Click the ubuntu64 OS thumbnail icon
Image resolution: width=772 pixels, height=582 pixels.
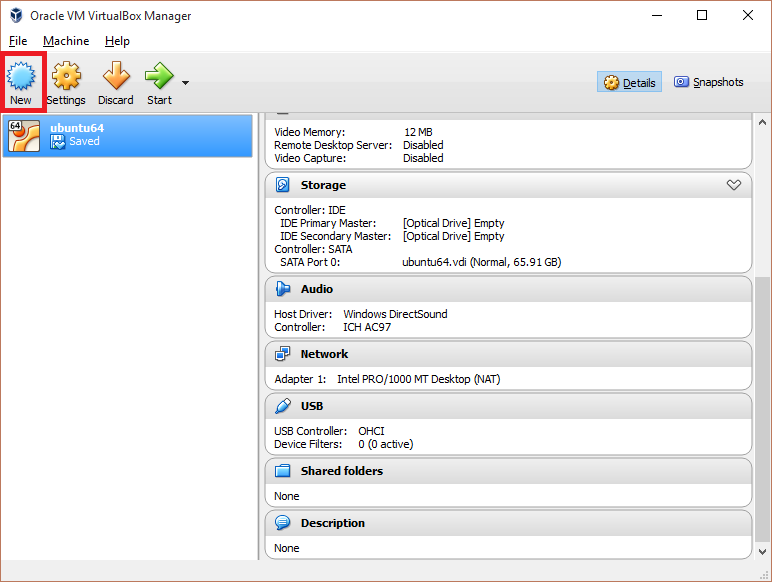click(24, 136)
